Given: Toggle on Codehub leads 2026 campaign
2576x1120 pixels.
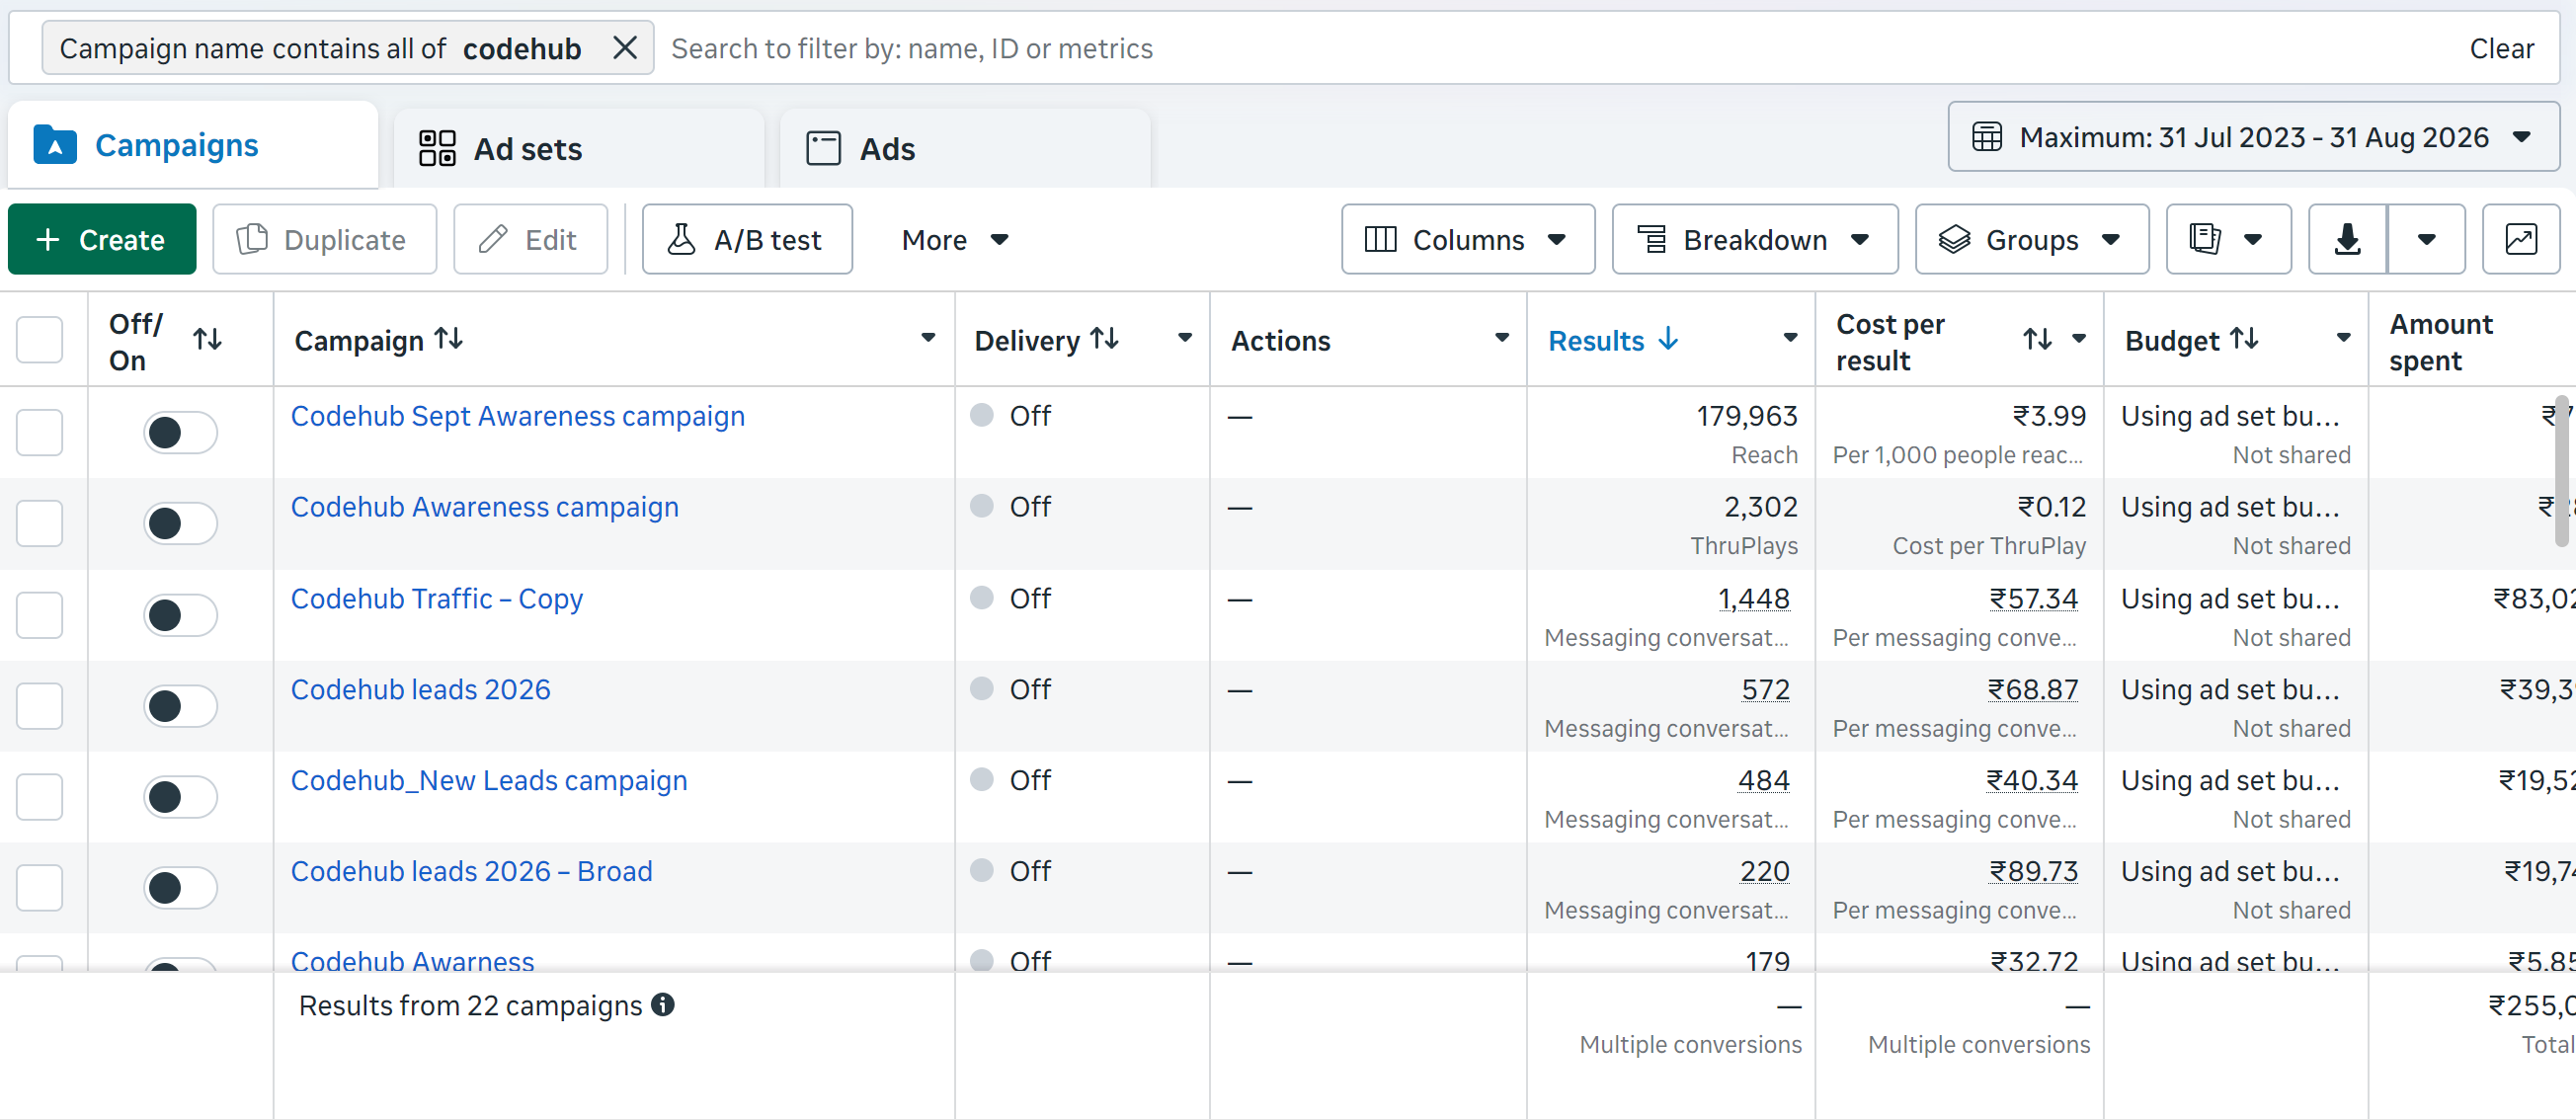Looking at the screenshot, I should (x=180, y=706).
